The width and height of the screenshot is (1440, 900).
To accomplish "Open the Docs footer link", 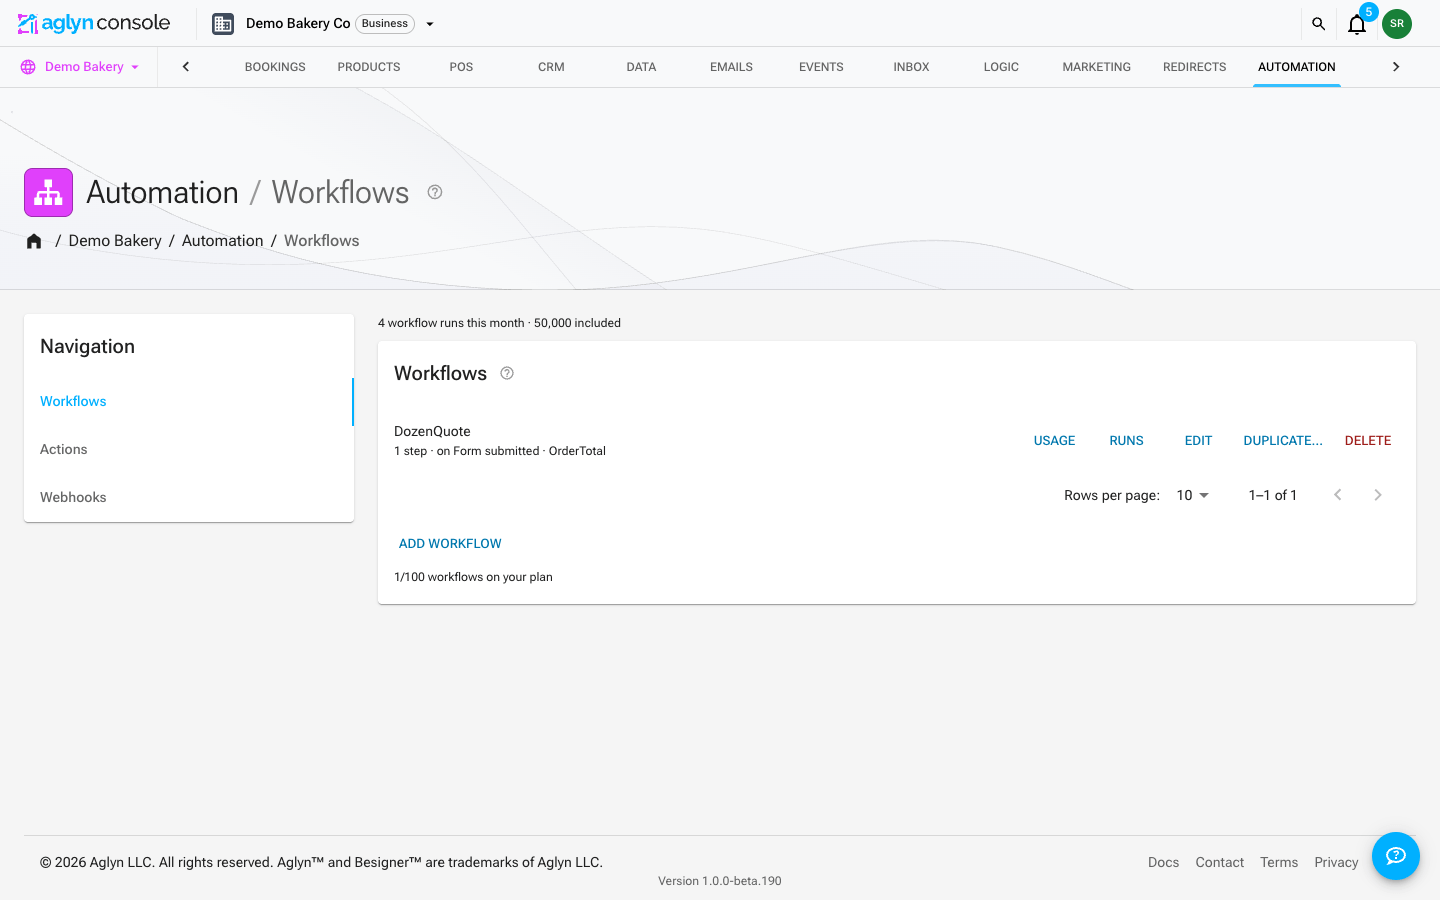I will point(1163,862).
